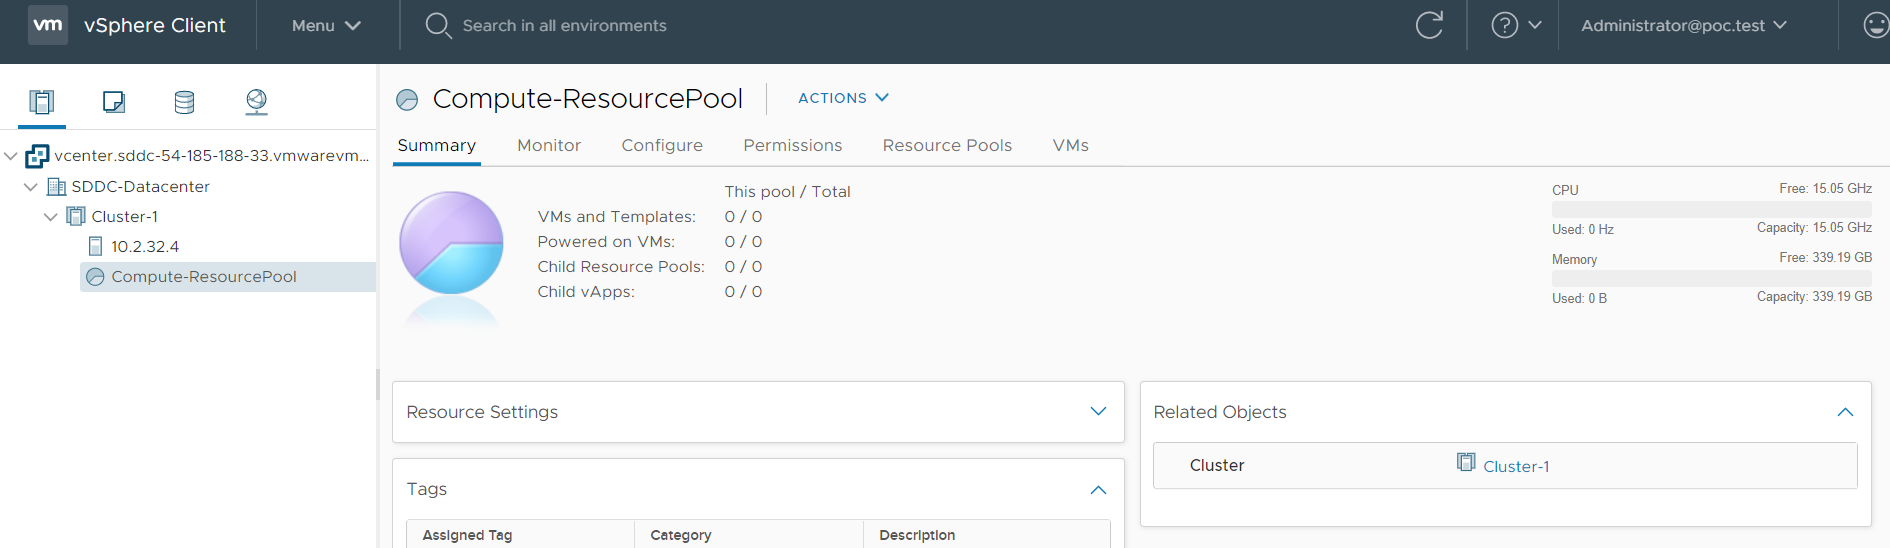Click the Category column header
This screenshot has width=1890, height=548.
tap(681, 535)
